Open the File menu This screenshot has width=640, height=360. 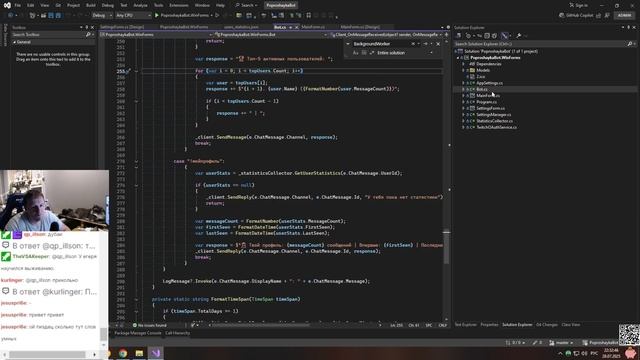[18, 5]
